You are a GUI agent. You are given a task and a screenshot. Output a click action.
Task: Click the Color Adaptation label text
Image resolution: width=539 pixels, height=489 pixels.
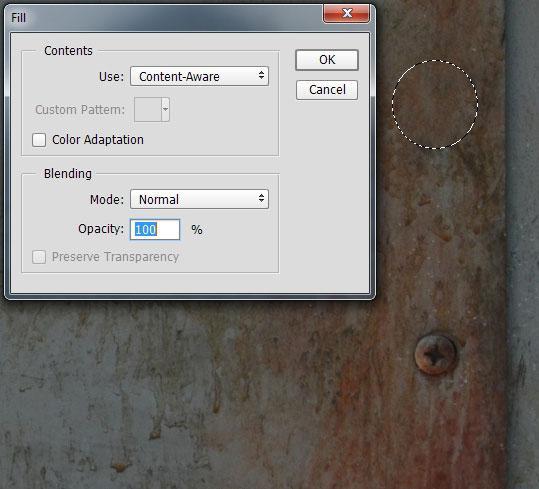[98, 140]
